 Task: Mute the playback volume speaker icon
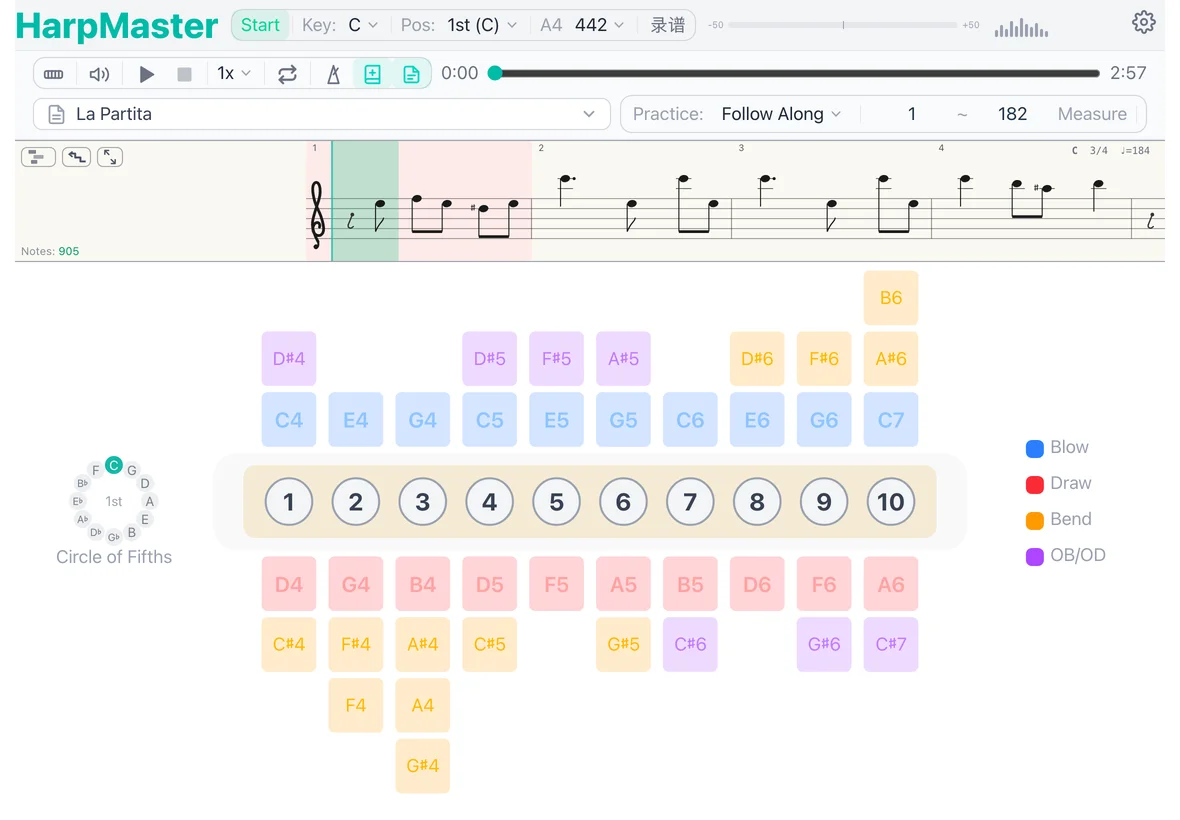click(x=100, y=73)
